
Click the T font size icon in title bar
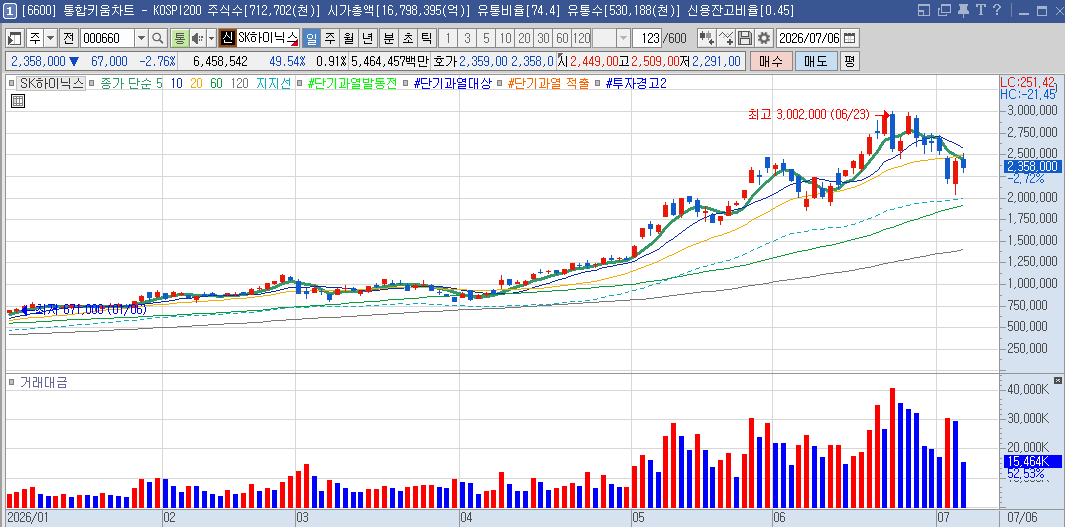(x=980, y=10)
